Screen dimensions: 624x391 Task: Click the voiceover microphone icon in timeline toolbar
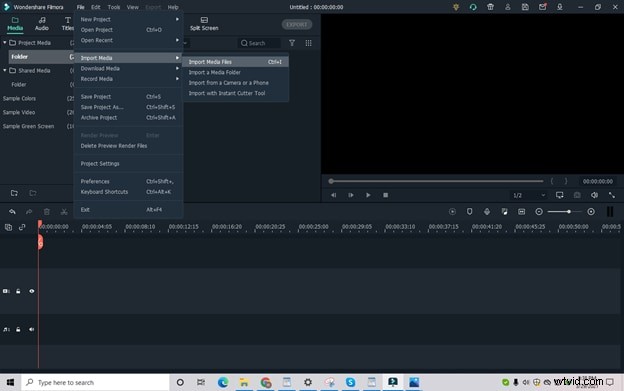(x=487, y=212)
